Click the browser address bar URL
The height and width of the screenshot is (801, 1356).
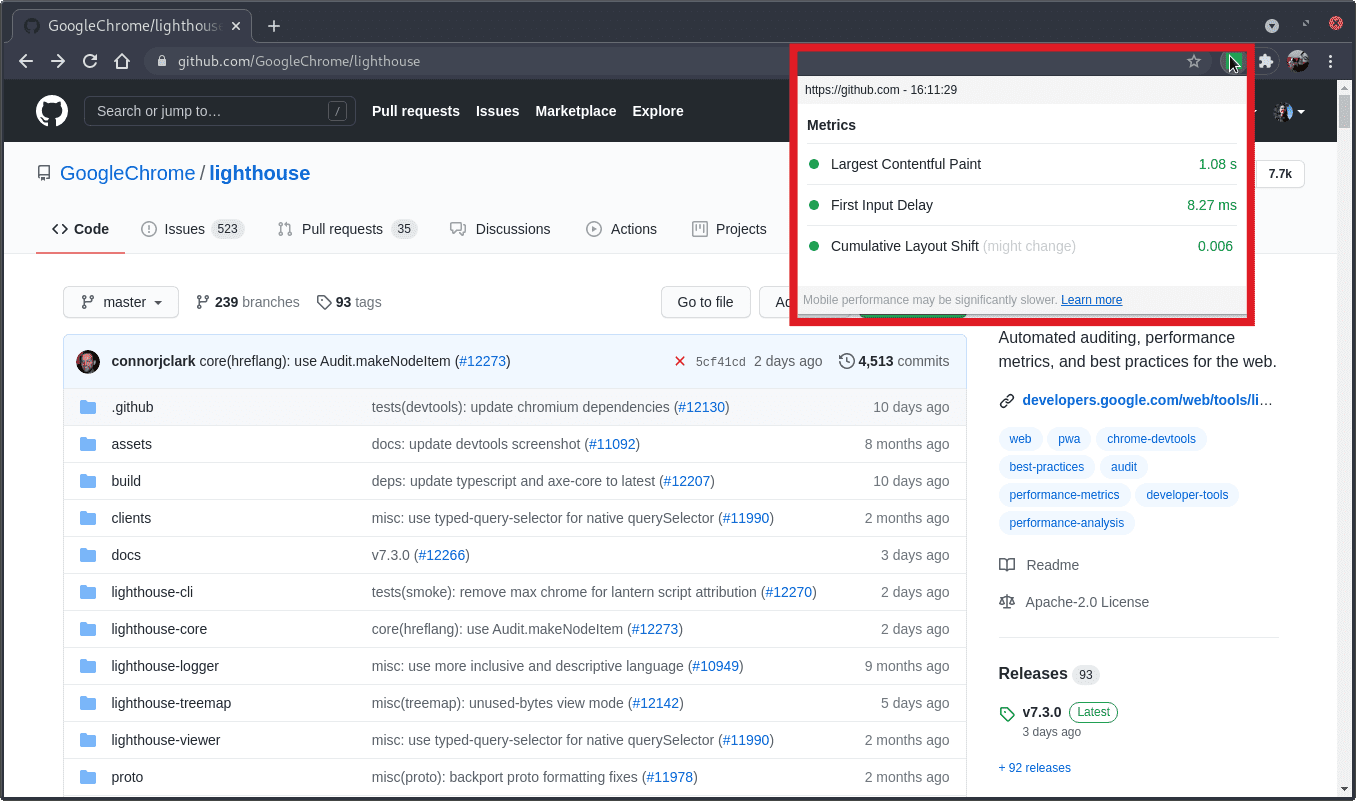point(299,61)
